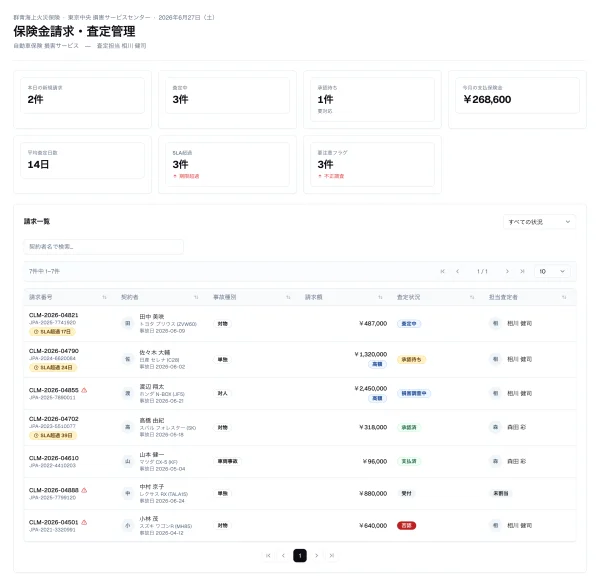600x586 pixels.
Task: Sort the table by 請求額 column
Action: coord(380,297)
